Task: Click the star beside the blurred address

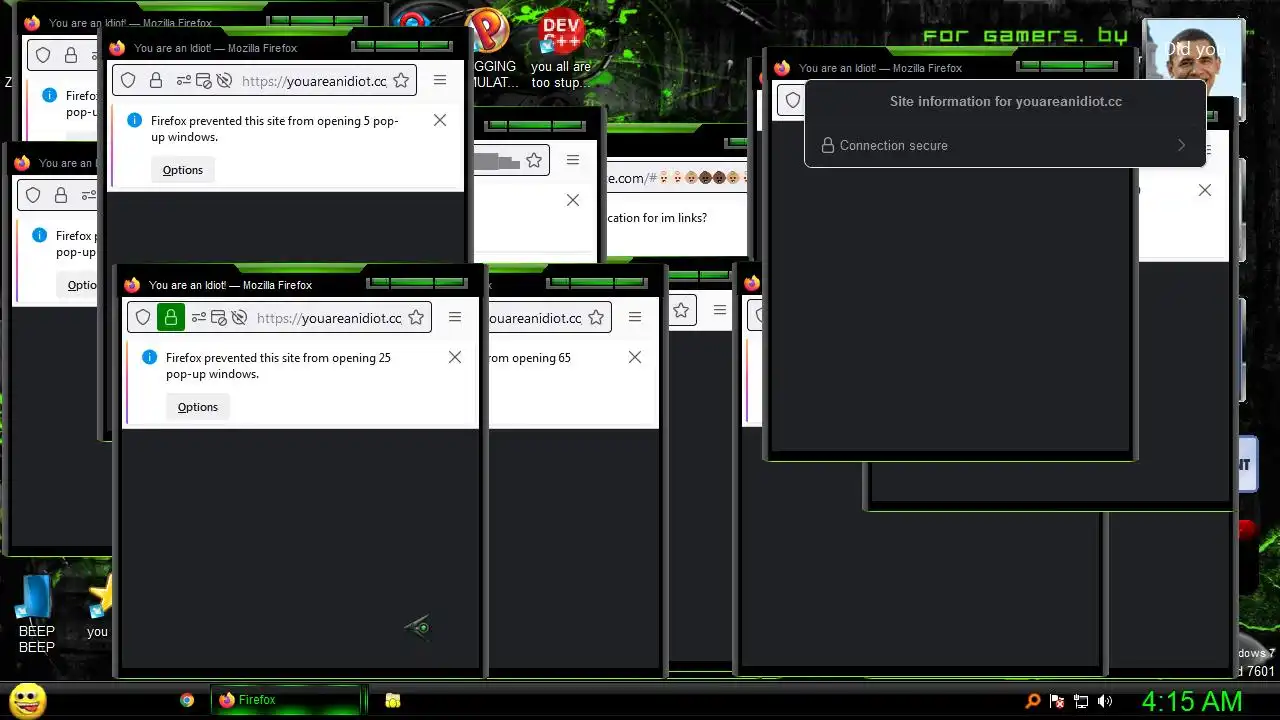Action: (x=534, y=160)
